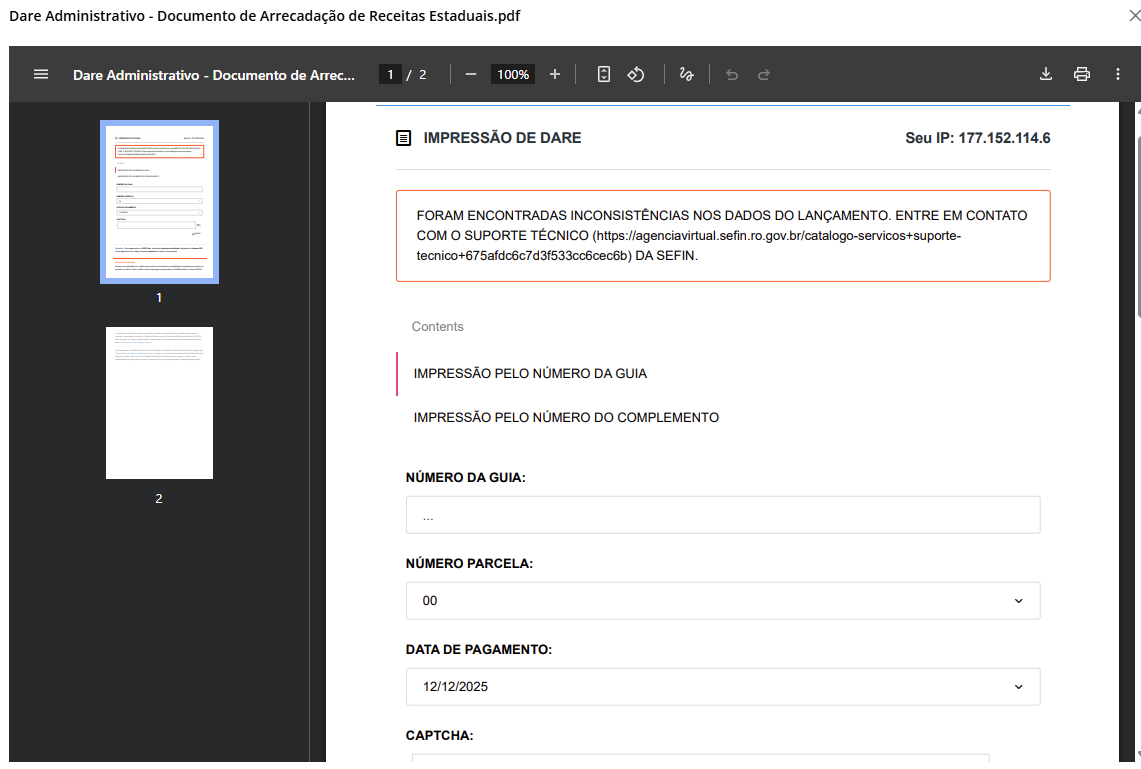Viewport: 1141px width, 769px height.
Task: Zoom out with the minus icon
Action: click(x=470, y=74)
